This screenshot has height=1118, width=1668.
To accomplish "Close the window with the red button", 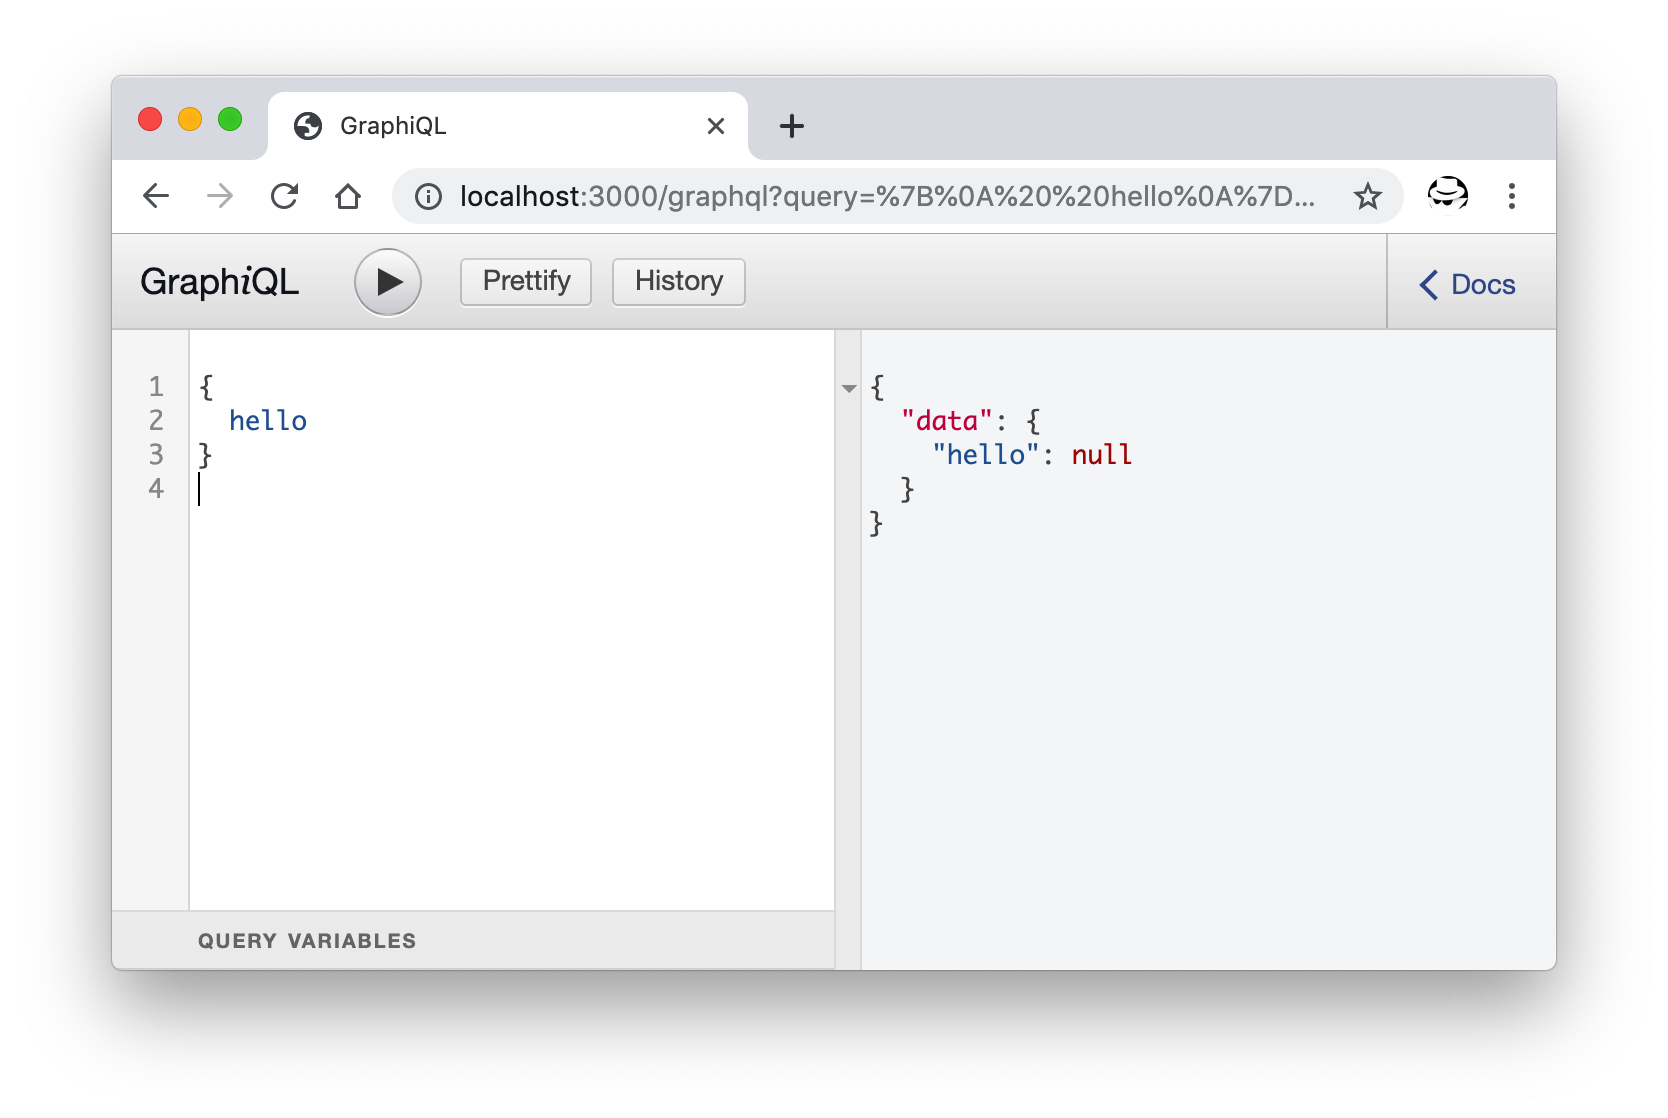I will click(150, 119).
